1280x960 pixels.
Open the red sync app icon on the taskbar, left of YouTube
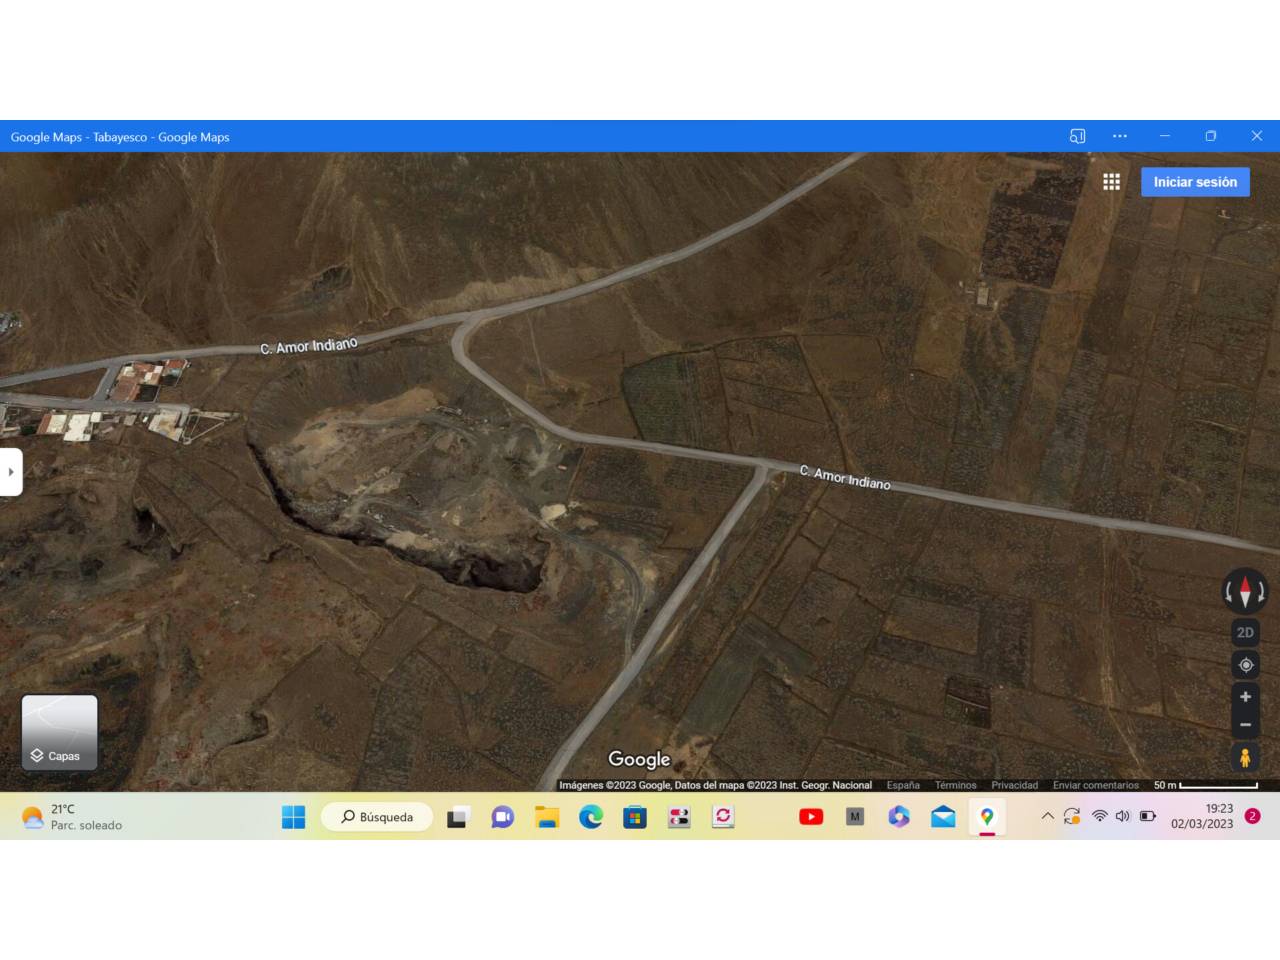(723, 817)
